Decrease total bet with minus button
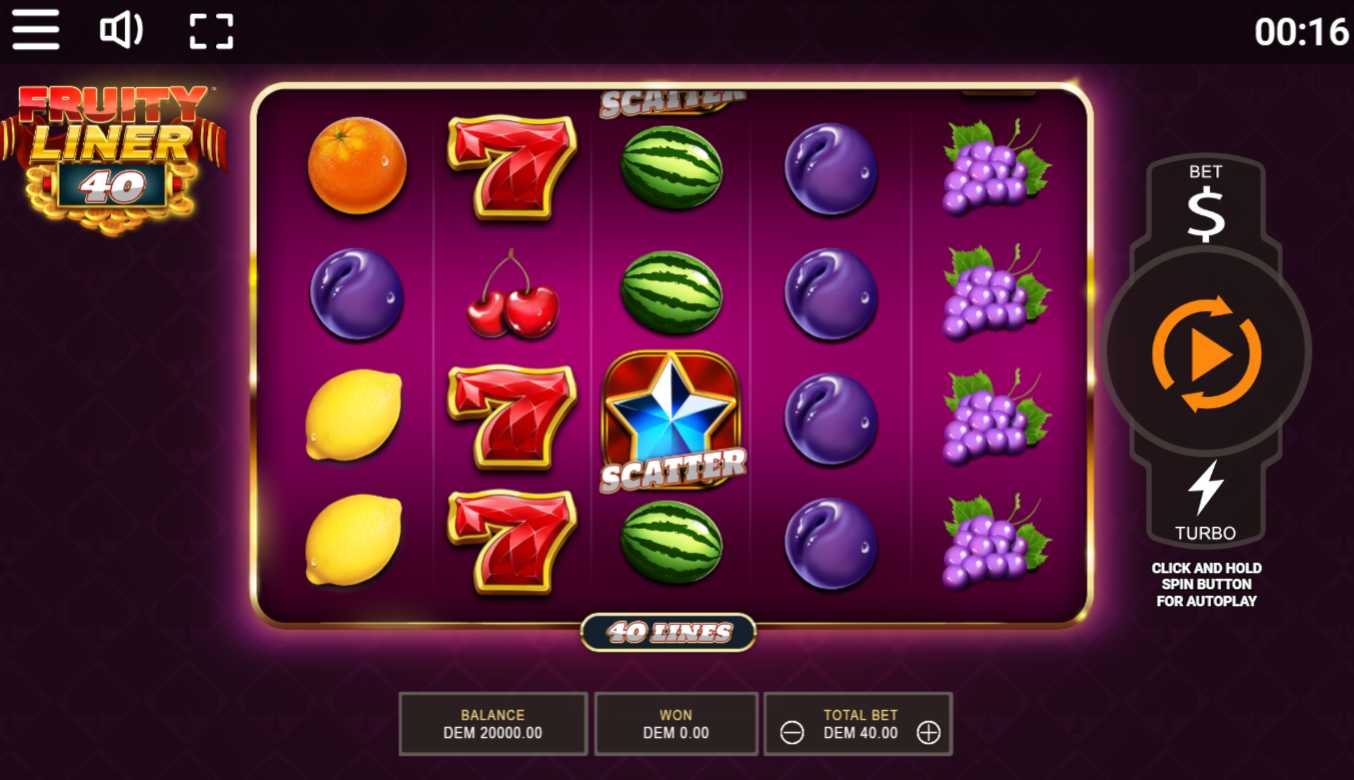The width and height of the screenshot is (1354, 780). (x=792, y=733)
